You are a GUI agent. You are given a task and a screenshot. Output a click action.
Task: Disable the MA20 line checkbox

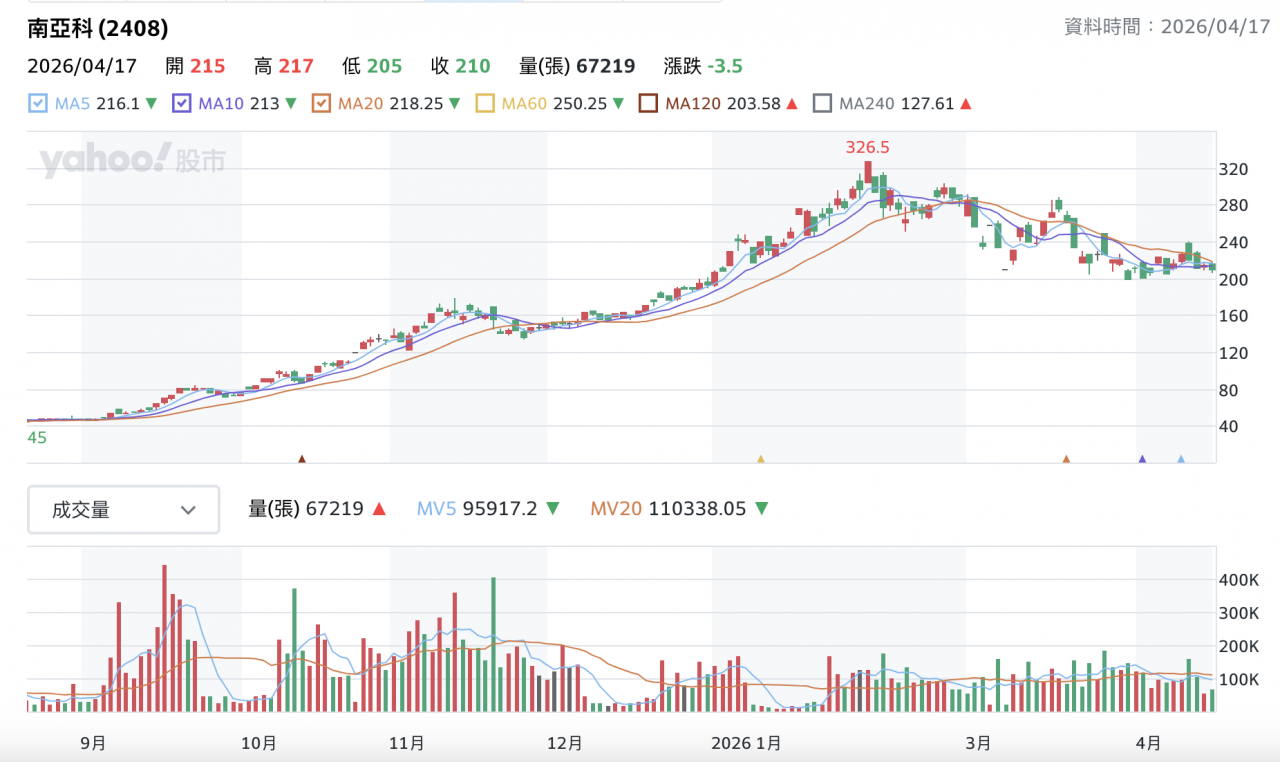[x=322, y=103]
